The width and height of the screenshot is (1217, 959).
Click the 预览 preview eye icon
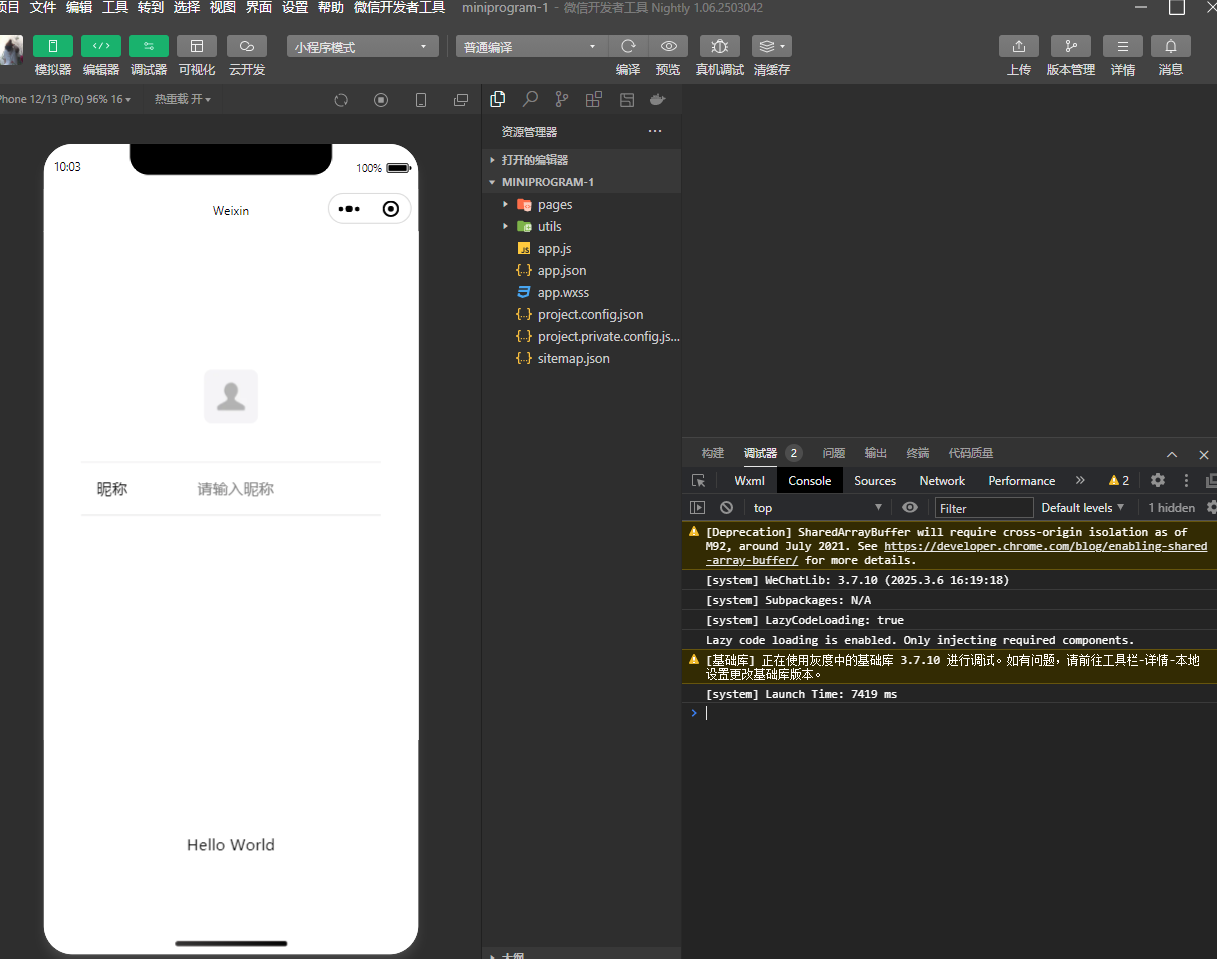pyautogui.click(x=668, y=46)
